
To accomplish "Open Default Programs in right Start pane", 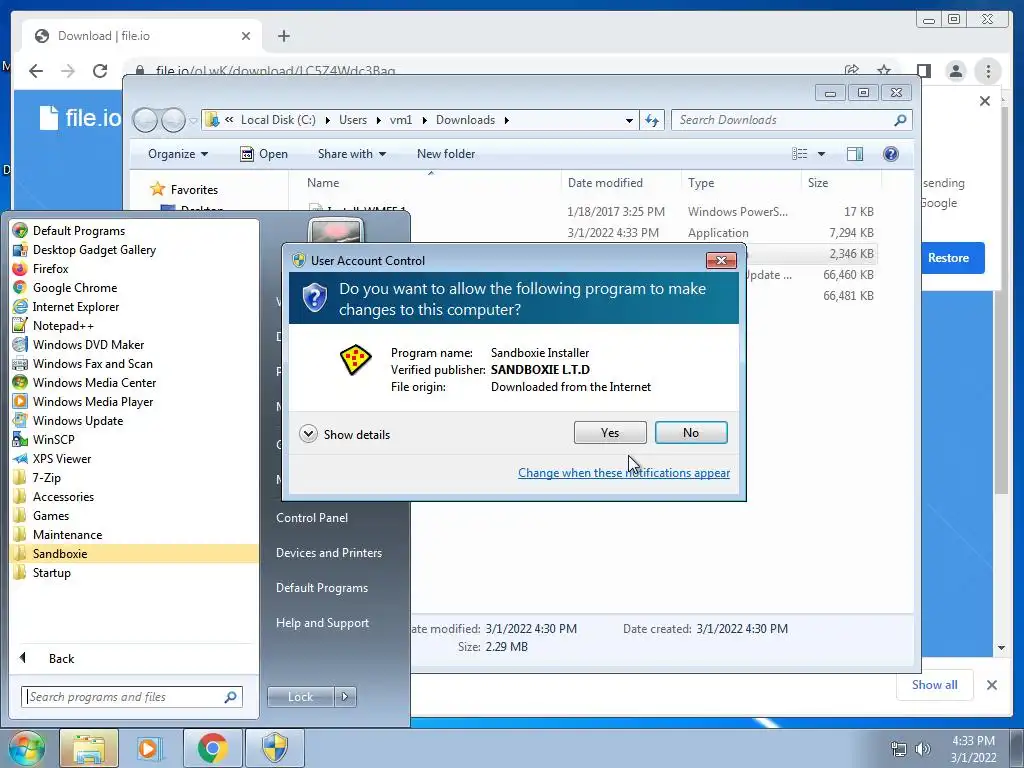I will point(321,588).
